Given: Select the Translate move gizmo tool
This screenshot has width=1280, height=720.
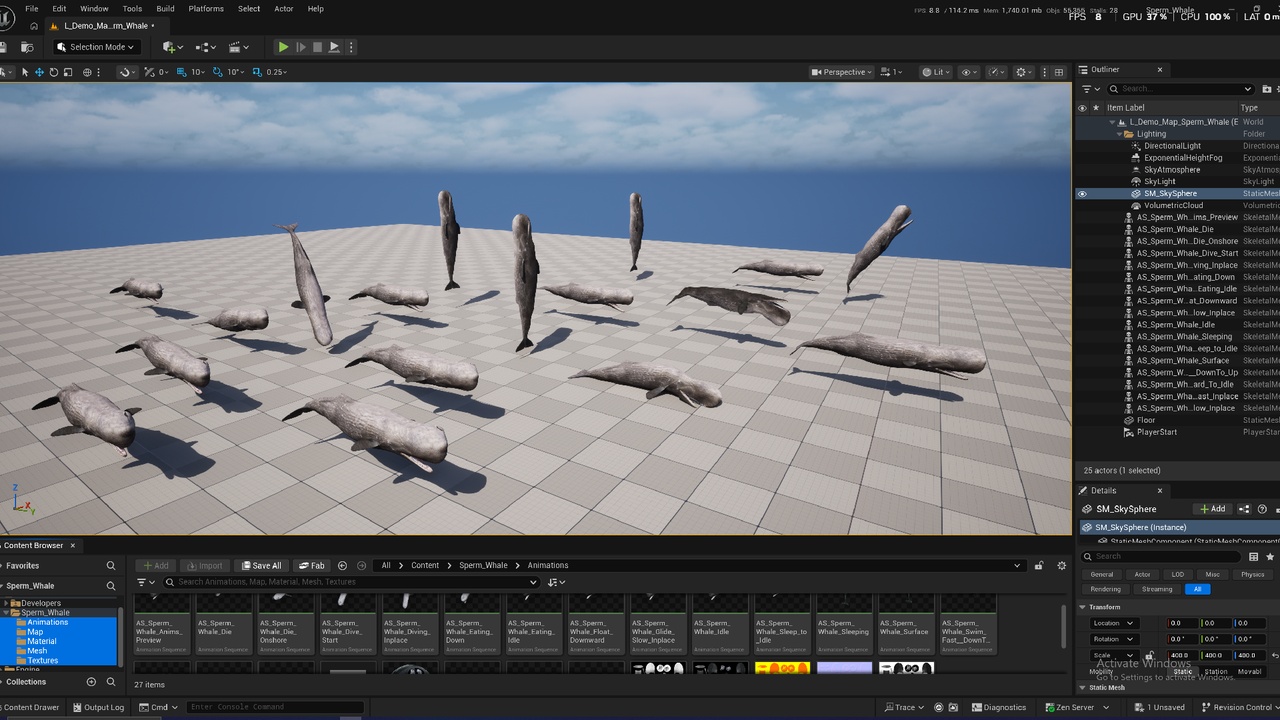Looking at the screenshot, I should pyautogui.click(x=39, y=72).
